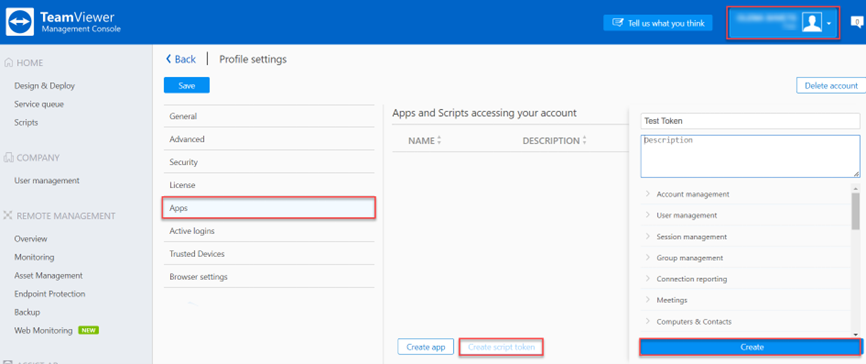Open Monitoring in sidebar
The height and width of the screenshot is (364, 866).
click(34, 257)
